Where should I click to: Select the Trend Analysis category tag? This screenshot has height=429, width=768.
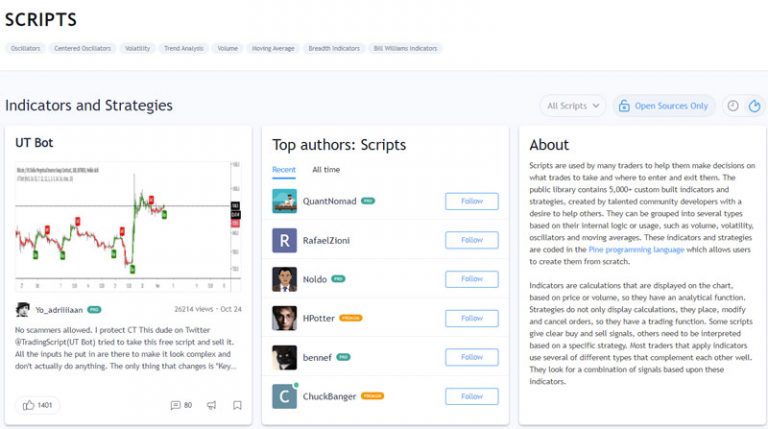184,48
